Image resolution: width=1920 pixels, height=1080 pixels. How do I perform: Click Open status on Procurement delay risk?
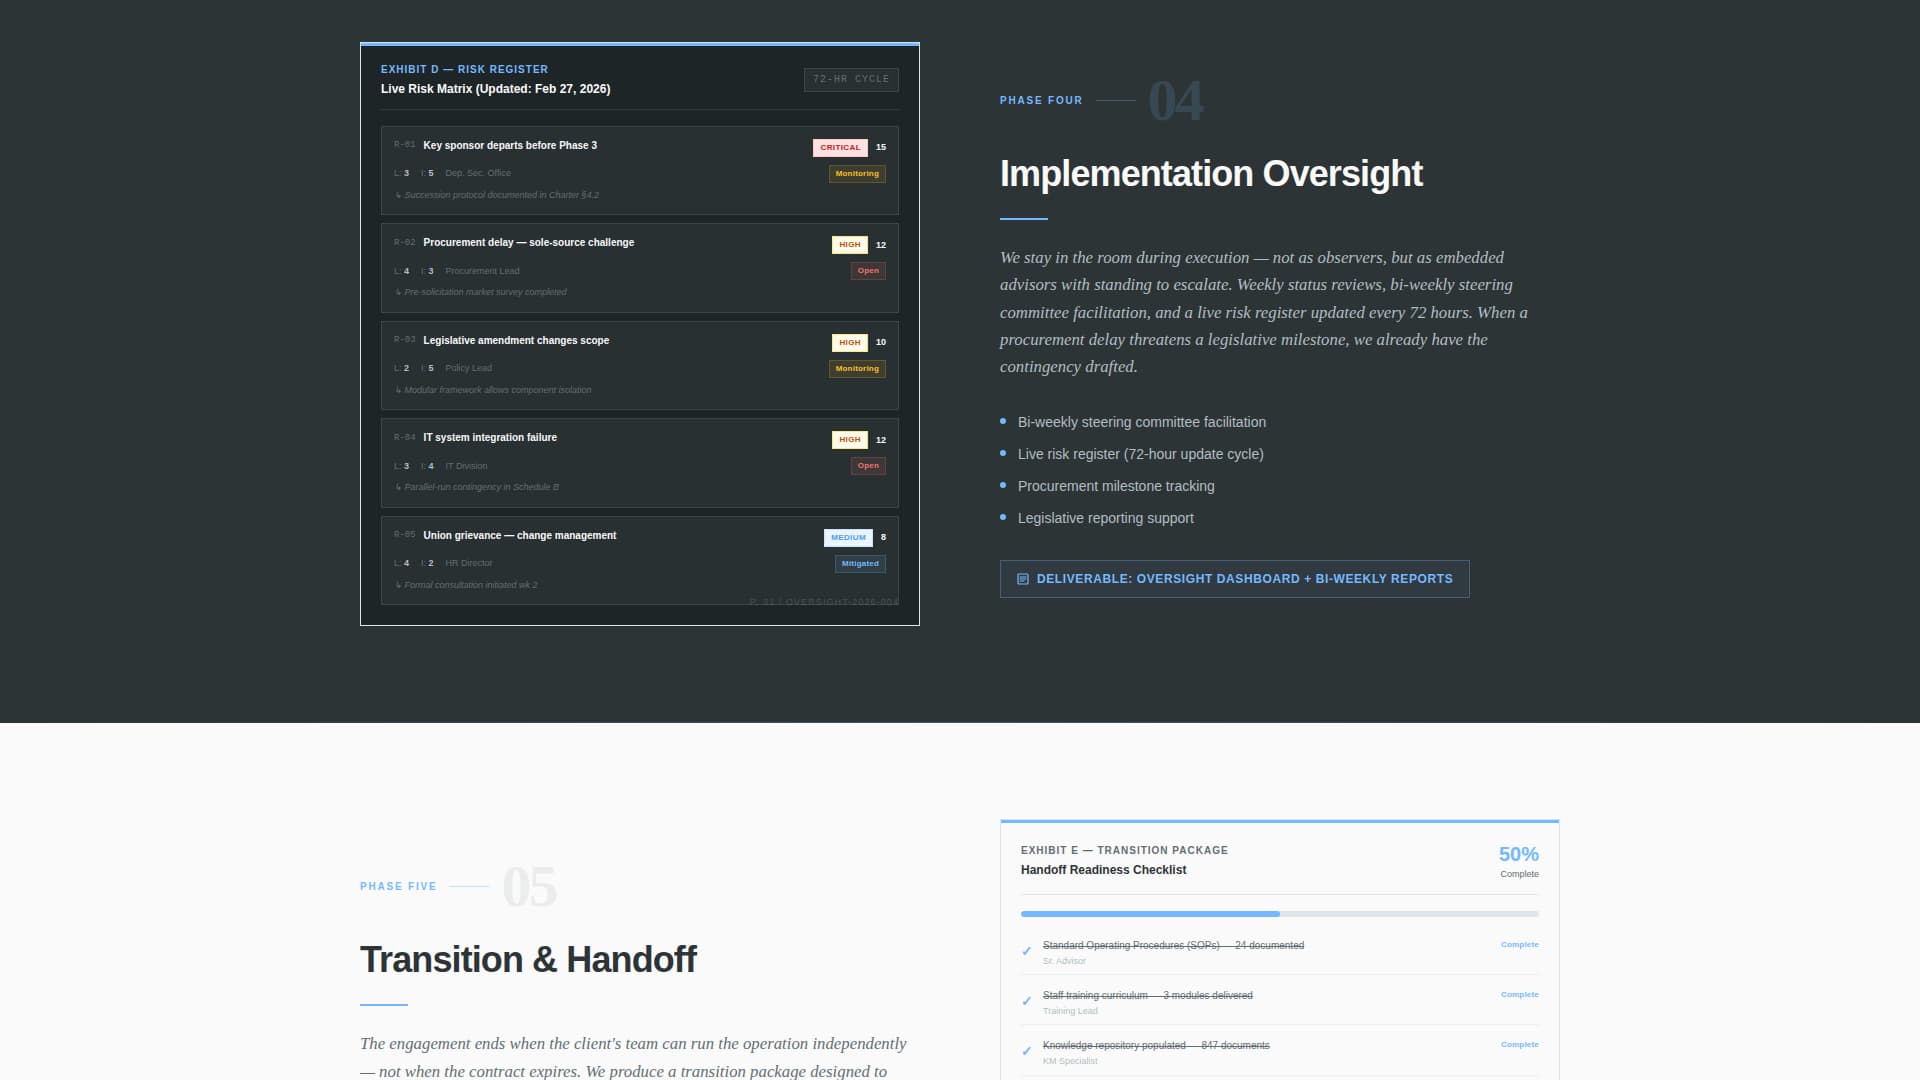click(x=868, y=271)
